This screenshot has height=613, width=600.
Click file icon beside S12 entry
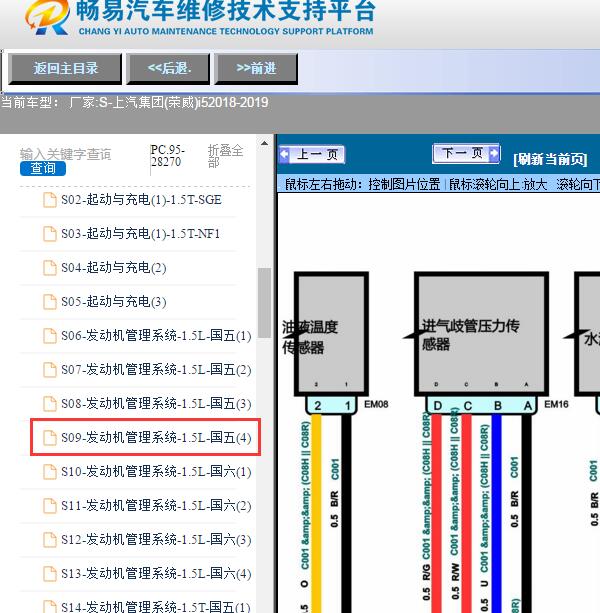pos(50,540)
